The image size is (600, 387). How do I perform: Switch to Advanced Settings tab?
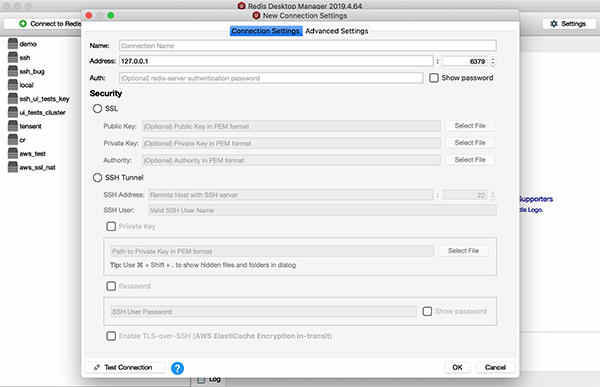[x=337, y=31]
